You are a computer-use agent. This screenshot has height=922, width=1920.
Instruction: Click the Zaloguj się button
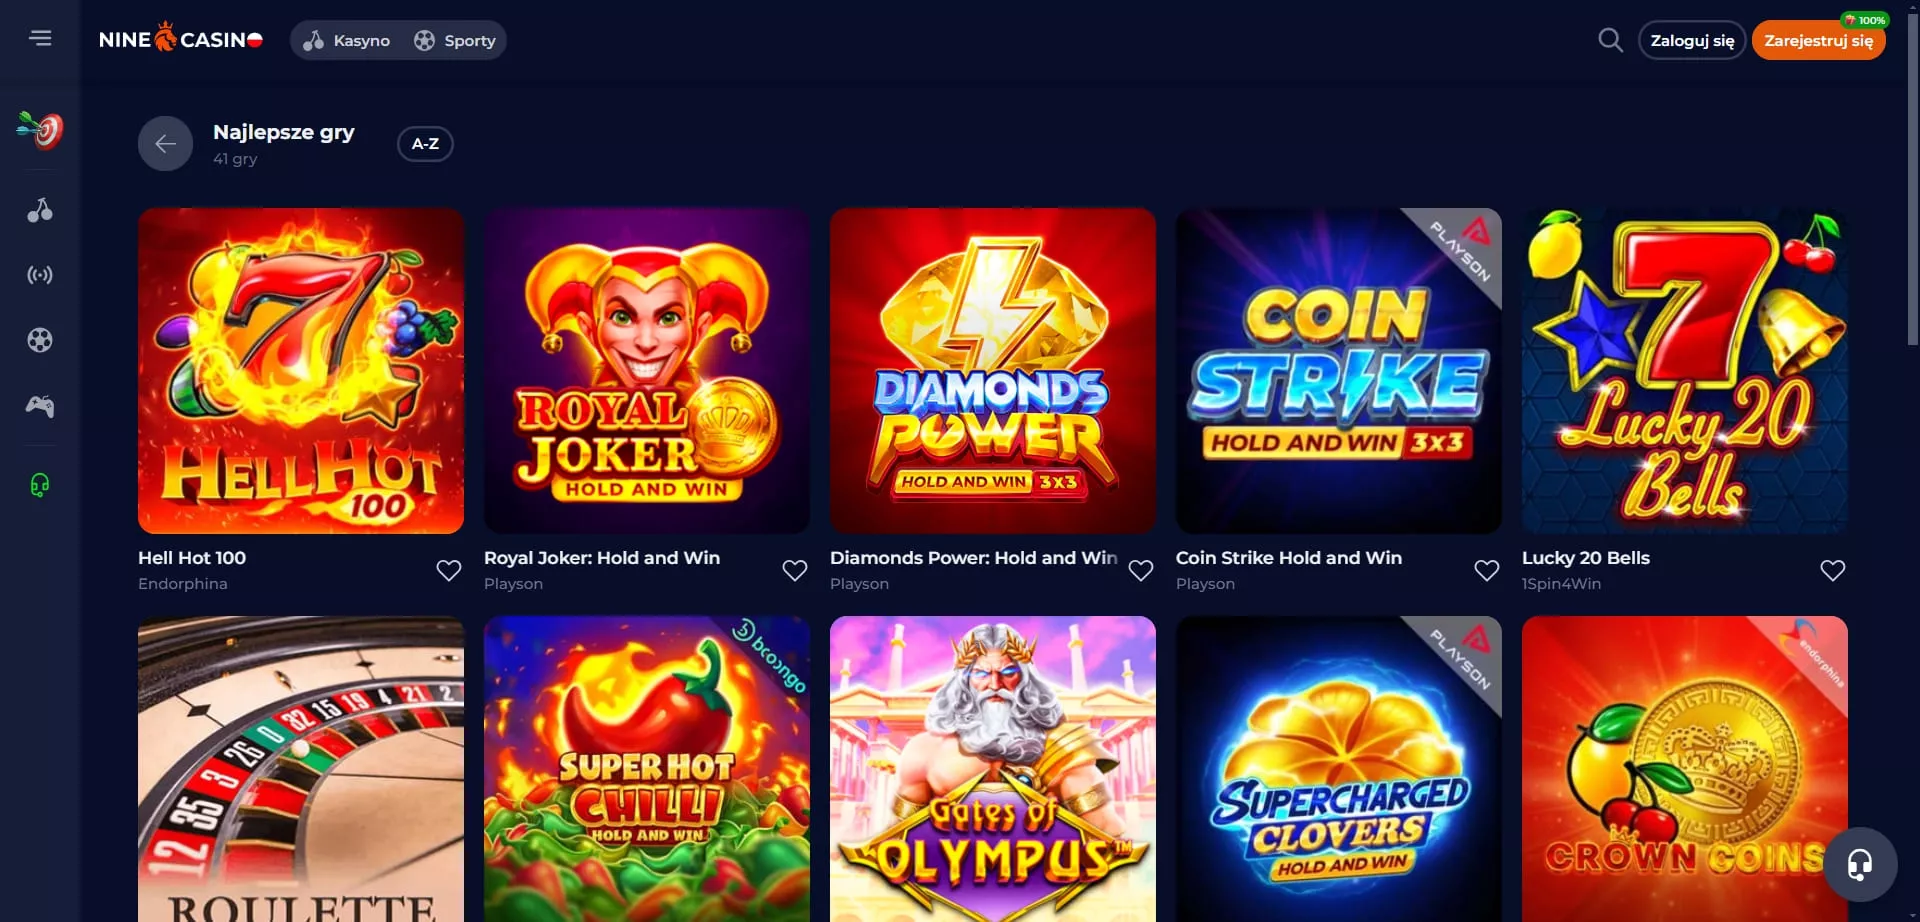[x=1692, y=40]
